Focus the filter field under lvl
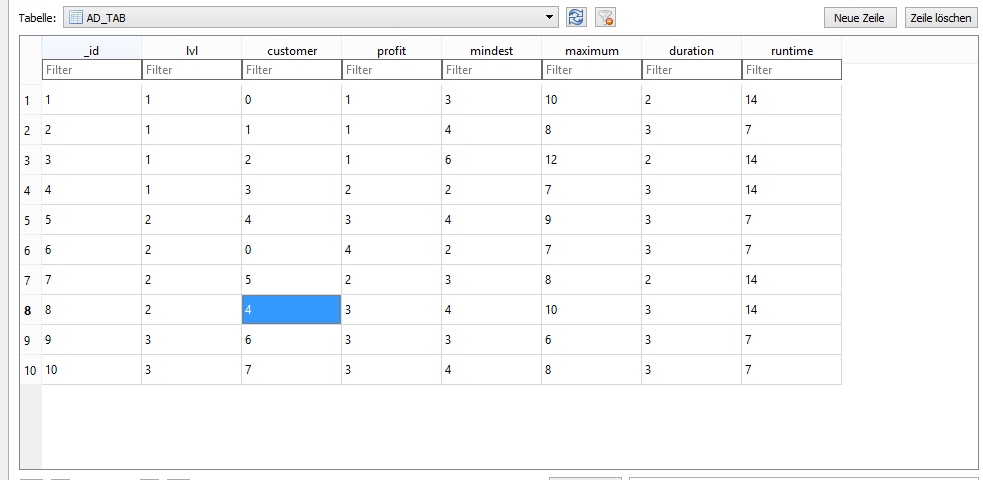The width and height of the screenshot is (983, 480). coord(191,70)
